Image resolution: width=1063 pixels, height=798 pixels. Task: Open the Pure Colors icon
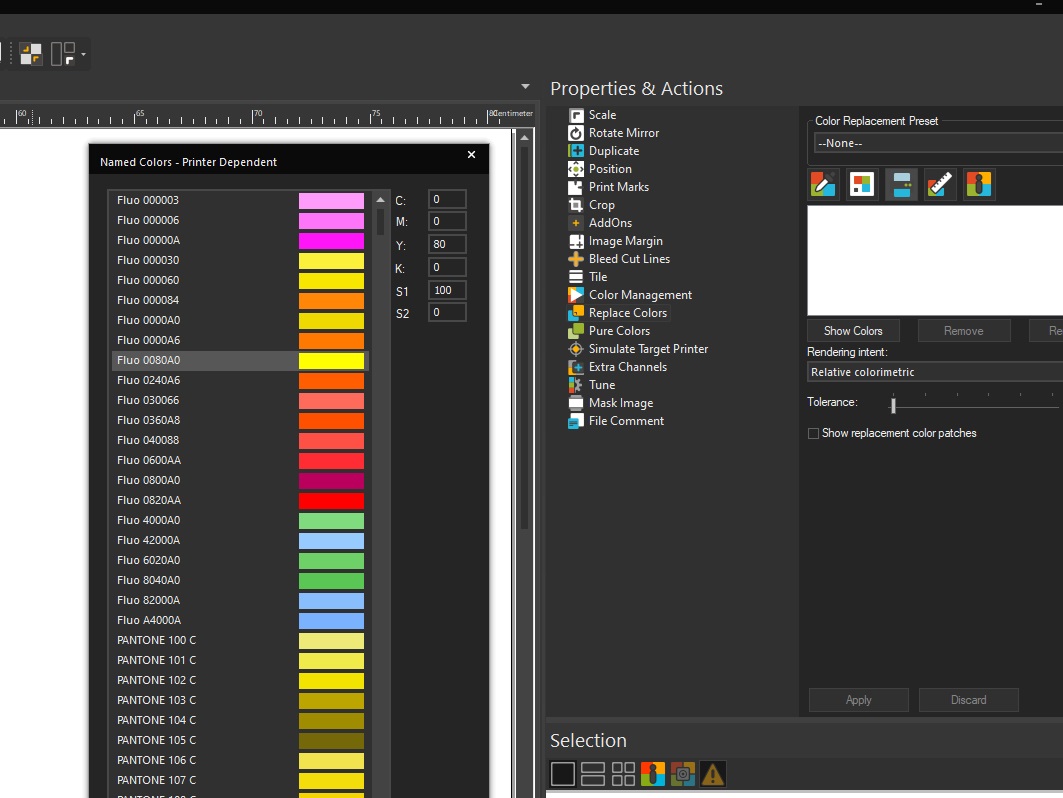click(576, 331)
